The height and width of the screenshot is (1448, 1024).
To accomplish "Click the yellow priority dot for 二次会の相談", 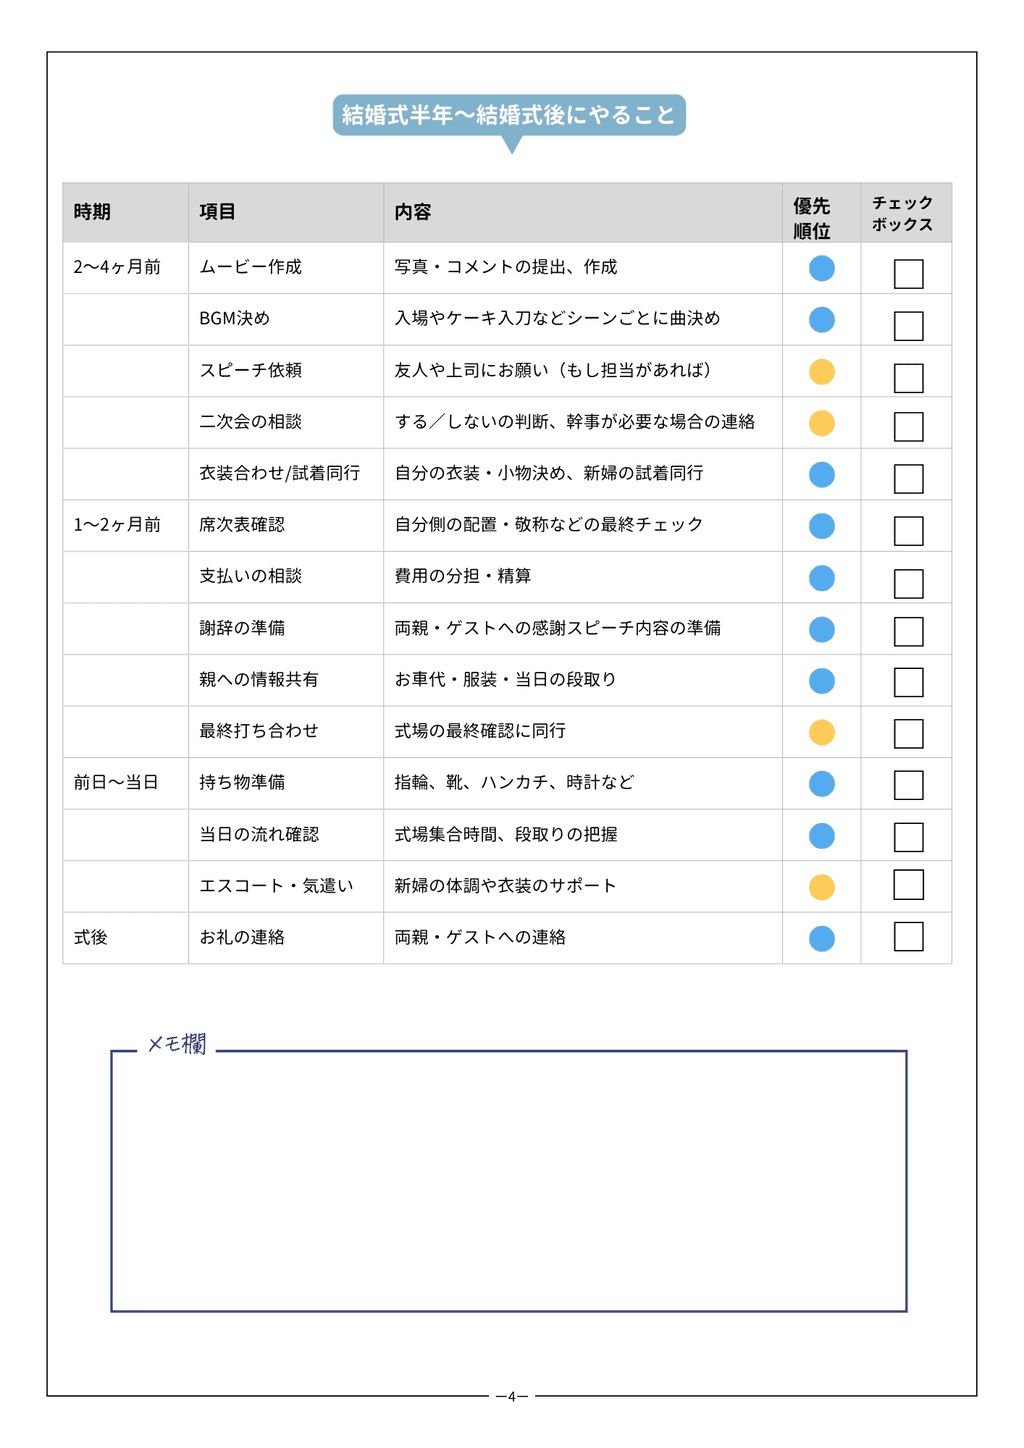I will click(x=821, y=423).
